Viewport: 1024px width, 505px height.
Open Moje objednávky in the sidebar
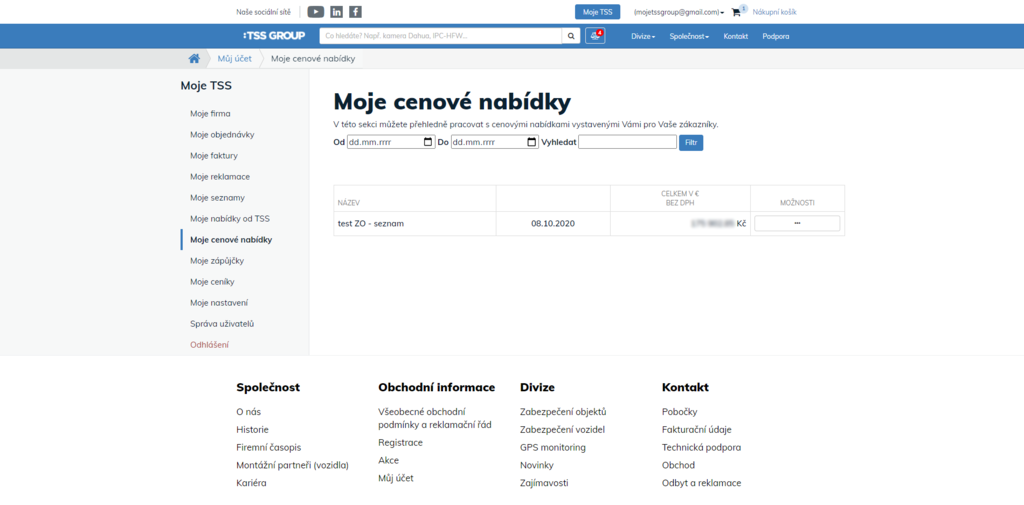(x=222, y=135)
